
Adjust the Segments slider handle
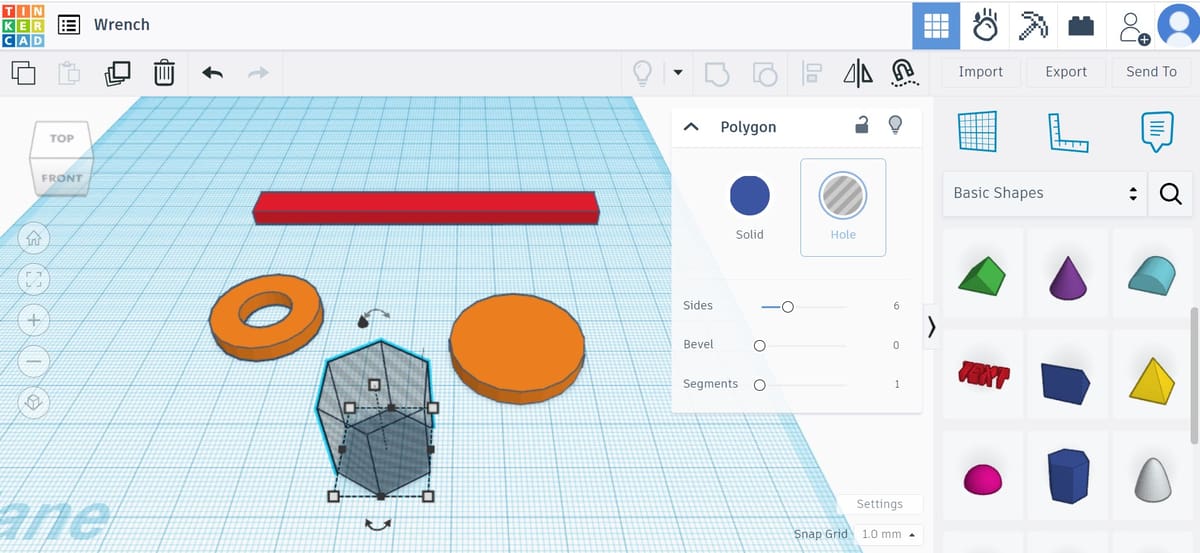pos(760,385)
